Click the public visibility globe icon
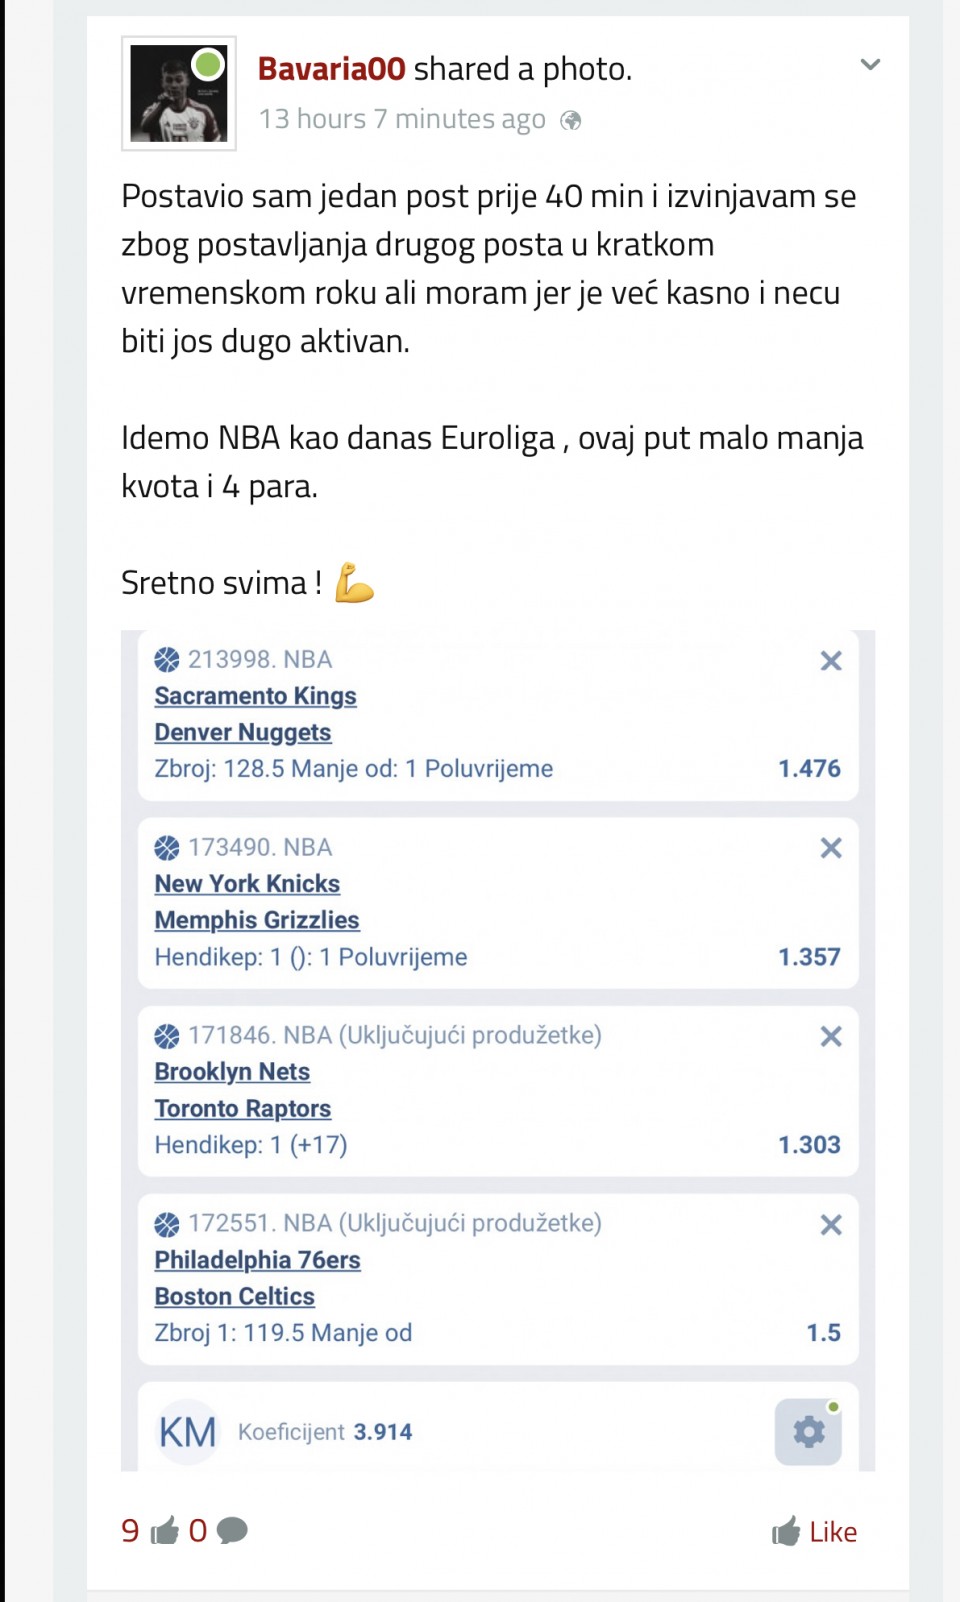 point(571,121)
